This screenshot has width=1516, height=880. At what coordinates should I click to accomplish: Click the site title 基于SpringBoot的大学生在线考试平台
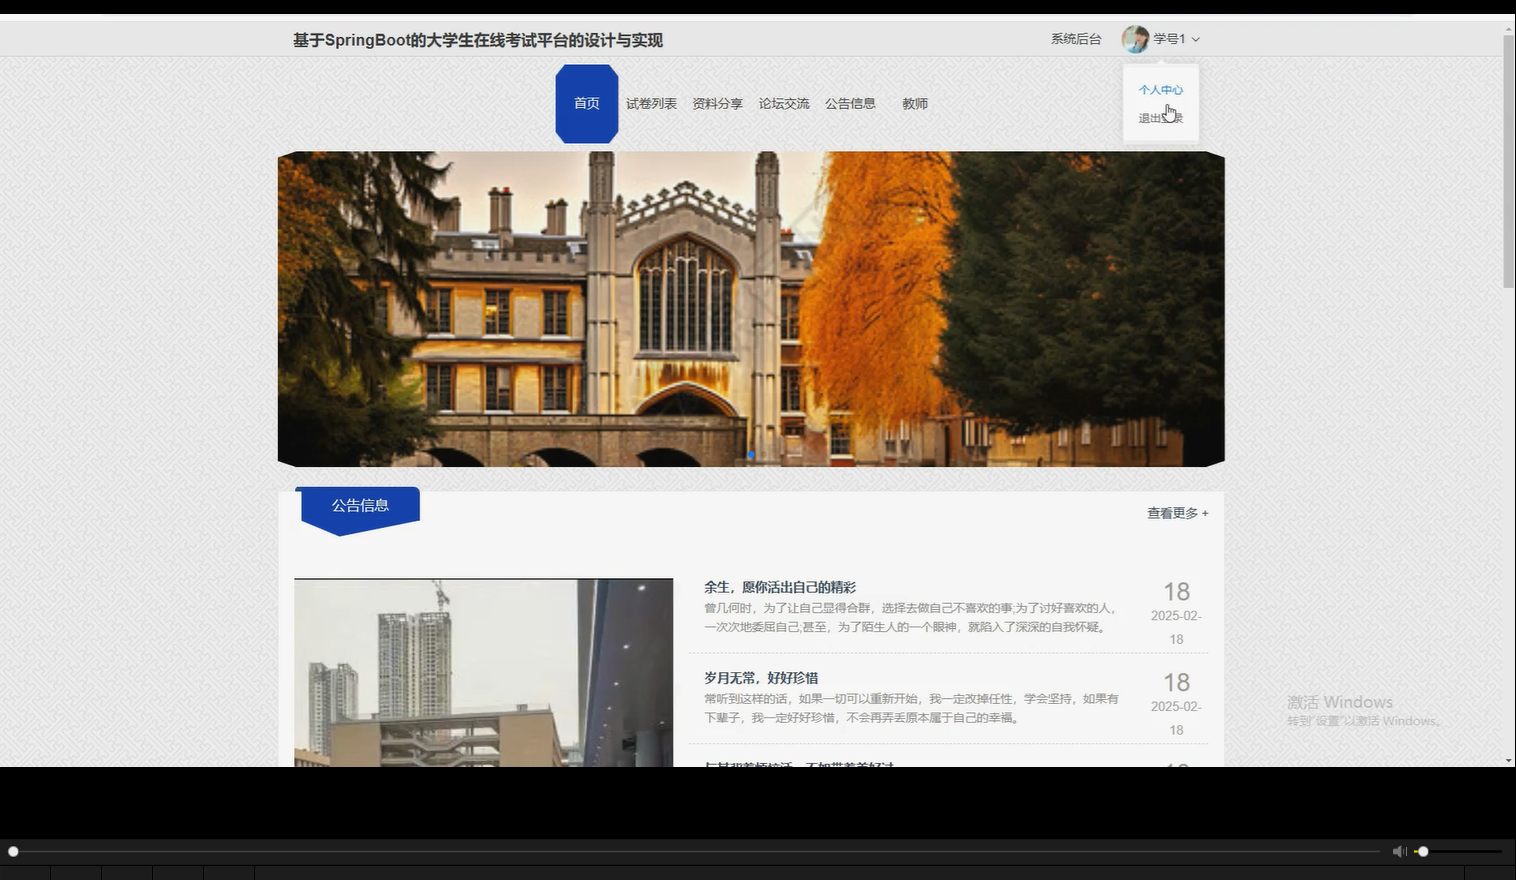point(478,40)
